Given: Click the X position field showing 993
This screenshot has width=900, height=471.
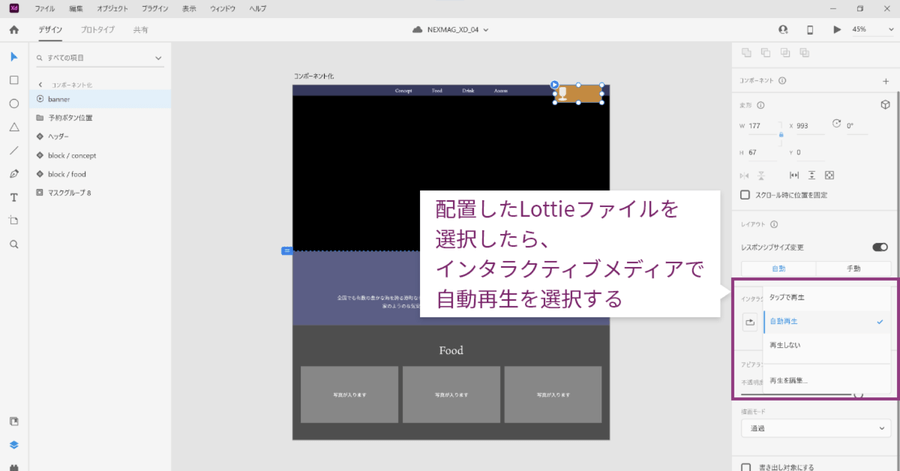Looking at the screenshot, I should click(x=810, y=126).
